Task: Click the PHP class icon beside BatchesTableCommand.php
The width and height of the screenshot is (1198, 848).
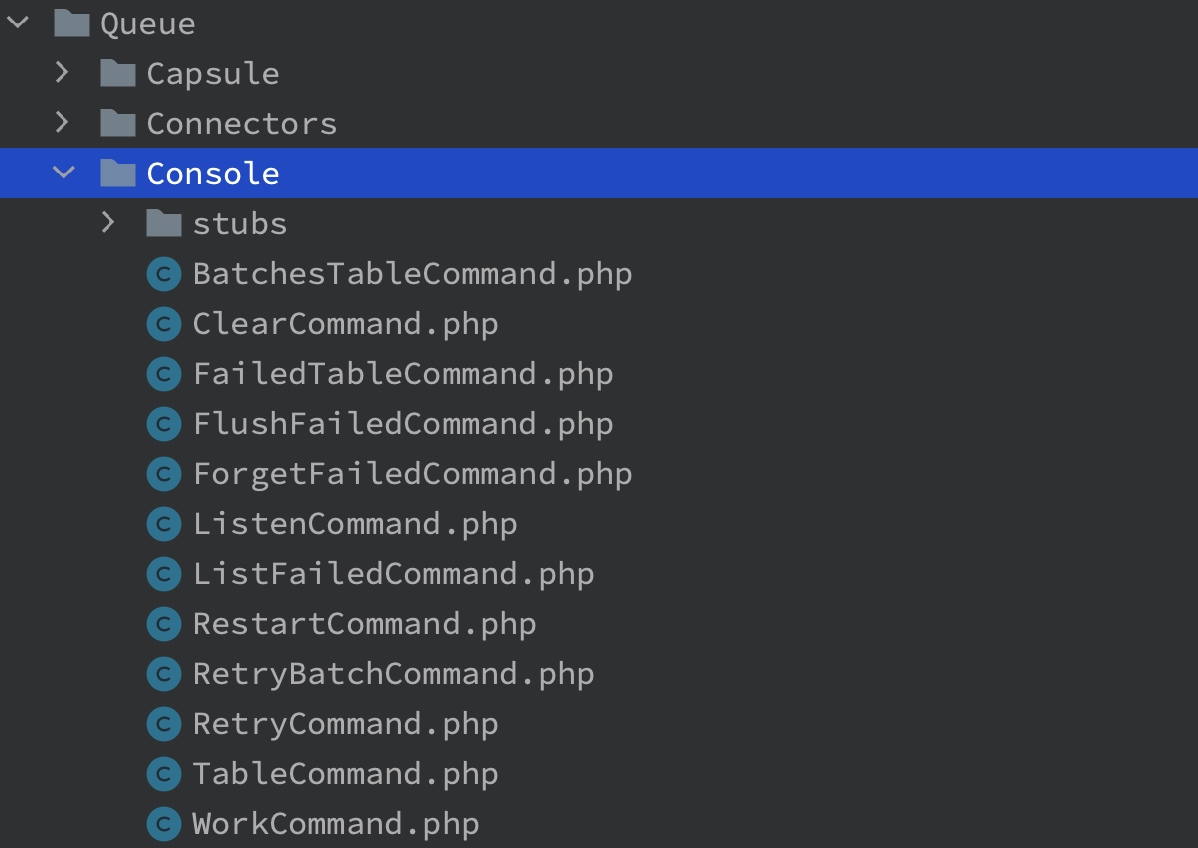Action: coord(164,274)
